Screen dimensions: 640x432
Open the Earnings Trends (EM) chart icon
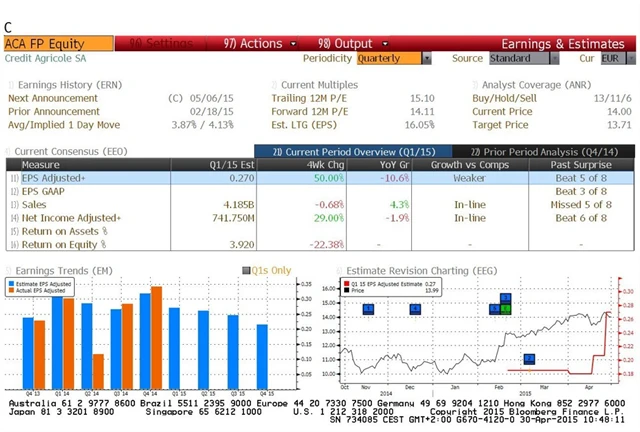coord(10,270)
